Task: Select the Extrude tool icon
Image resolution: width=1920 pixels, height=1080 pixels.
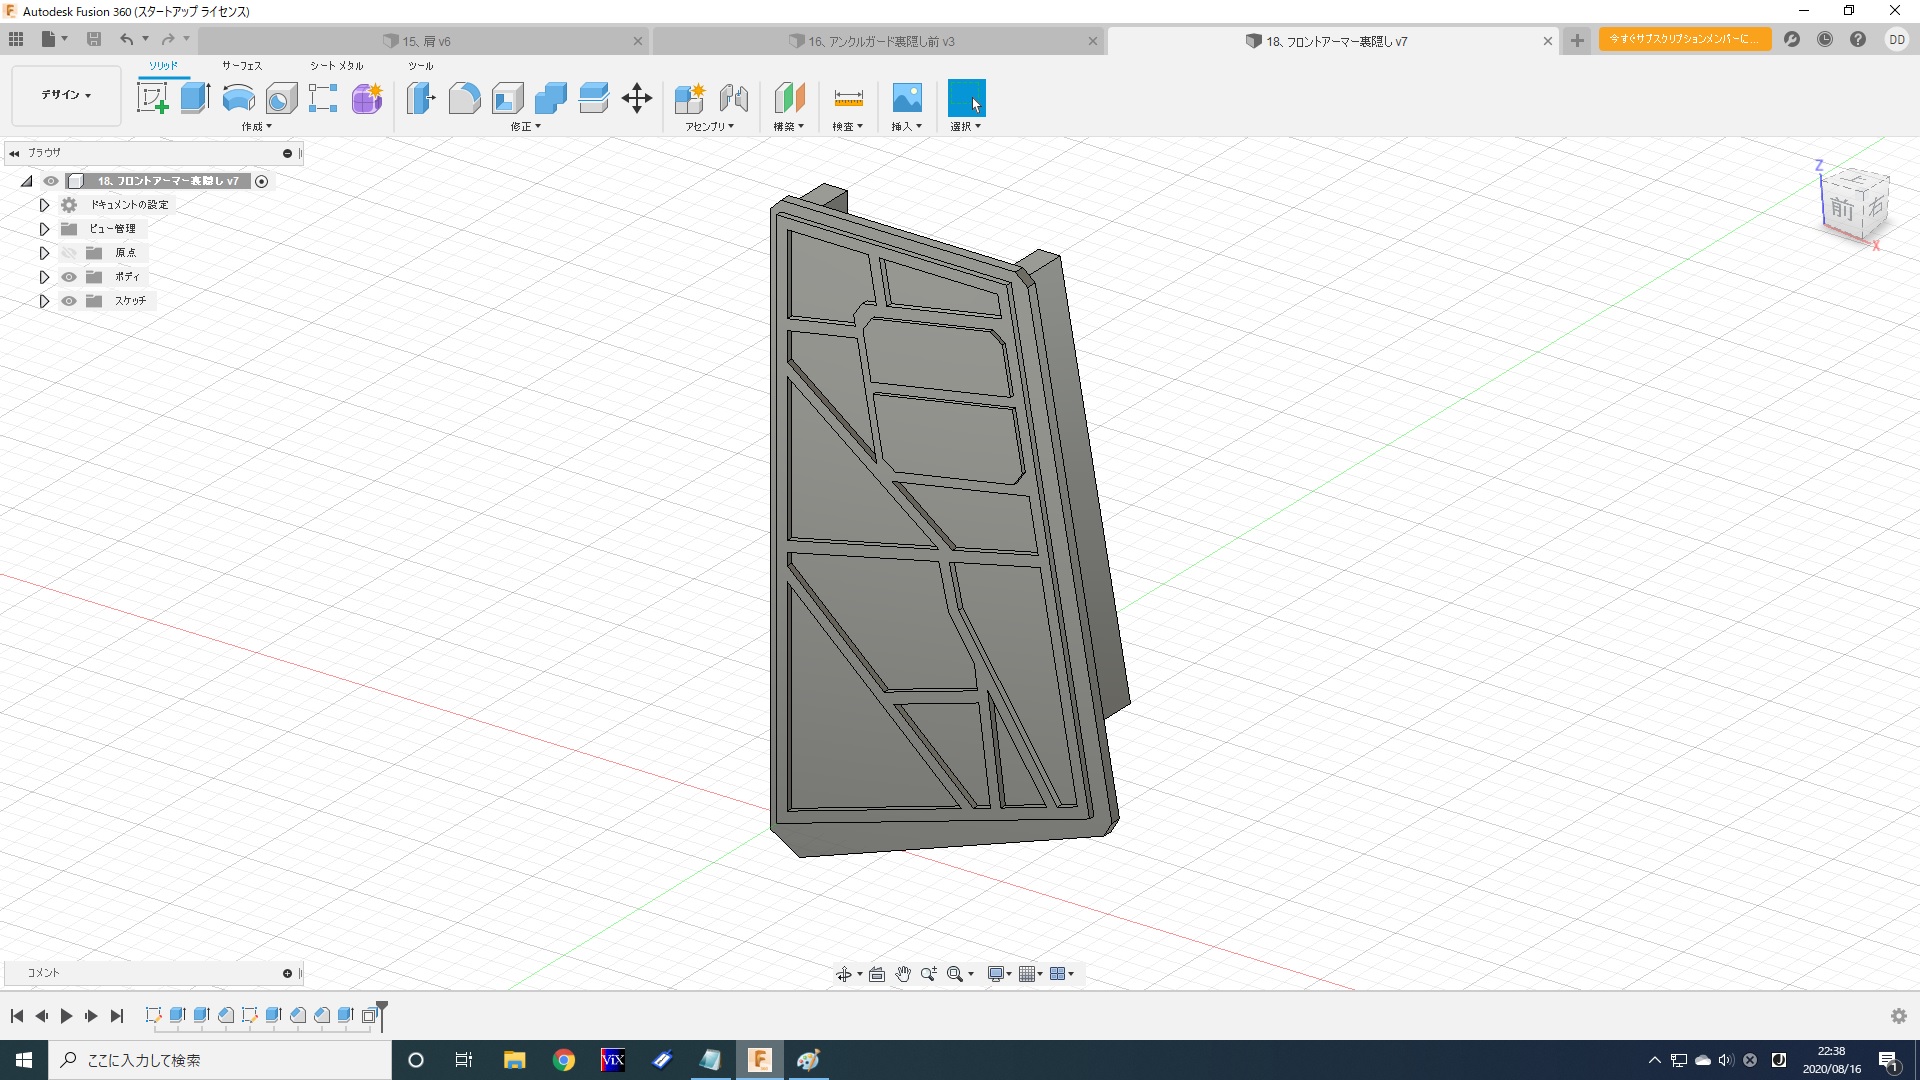Action: point(195,98)
